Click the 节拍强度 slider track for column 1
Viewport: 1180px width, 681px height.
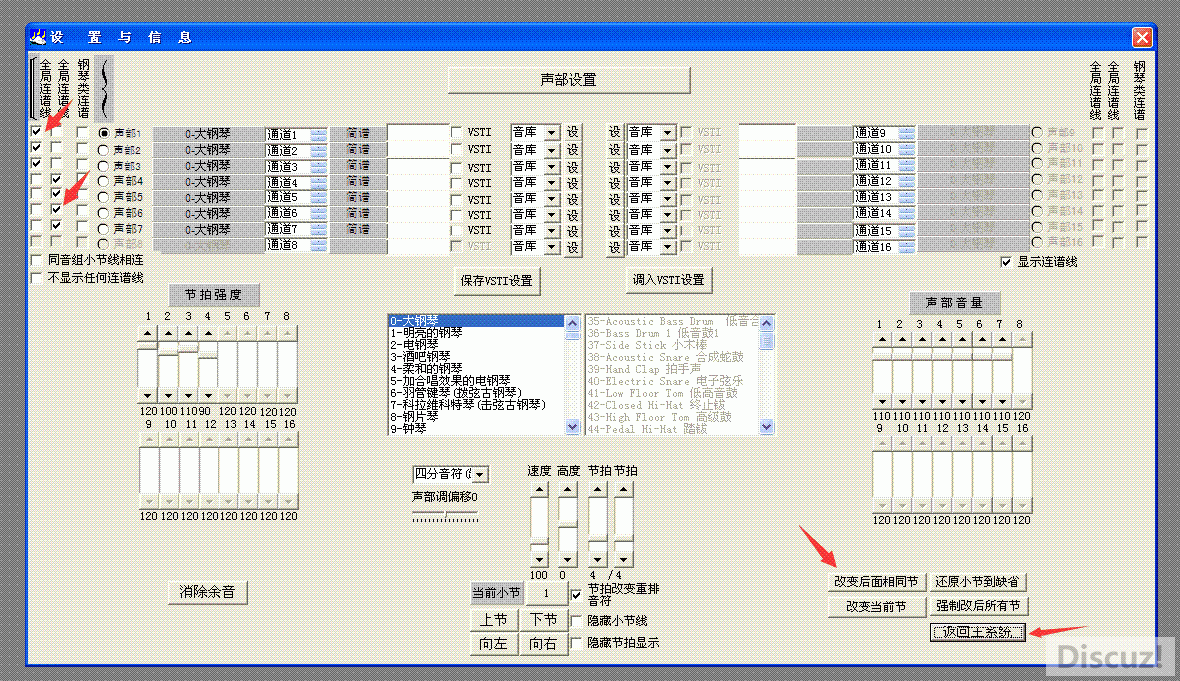coord(148,365)
